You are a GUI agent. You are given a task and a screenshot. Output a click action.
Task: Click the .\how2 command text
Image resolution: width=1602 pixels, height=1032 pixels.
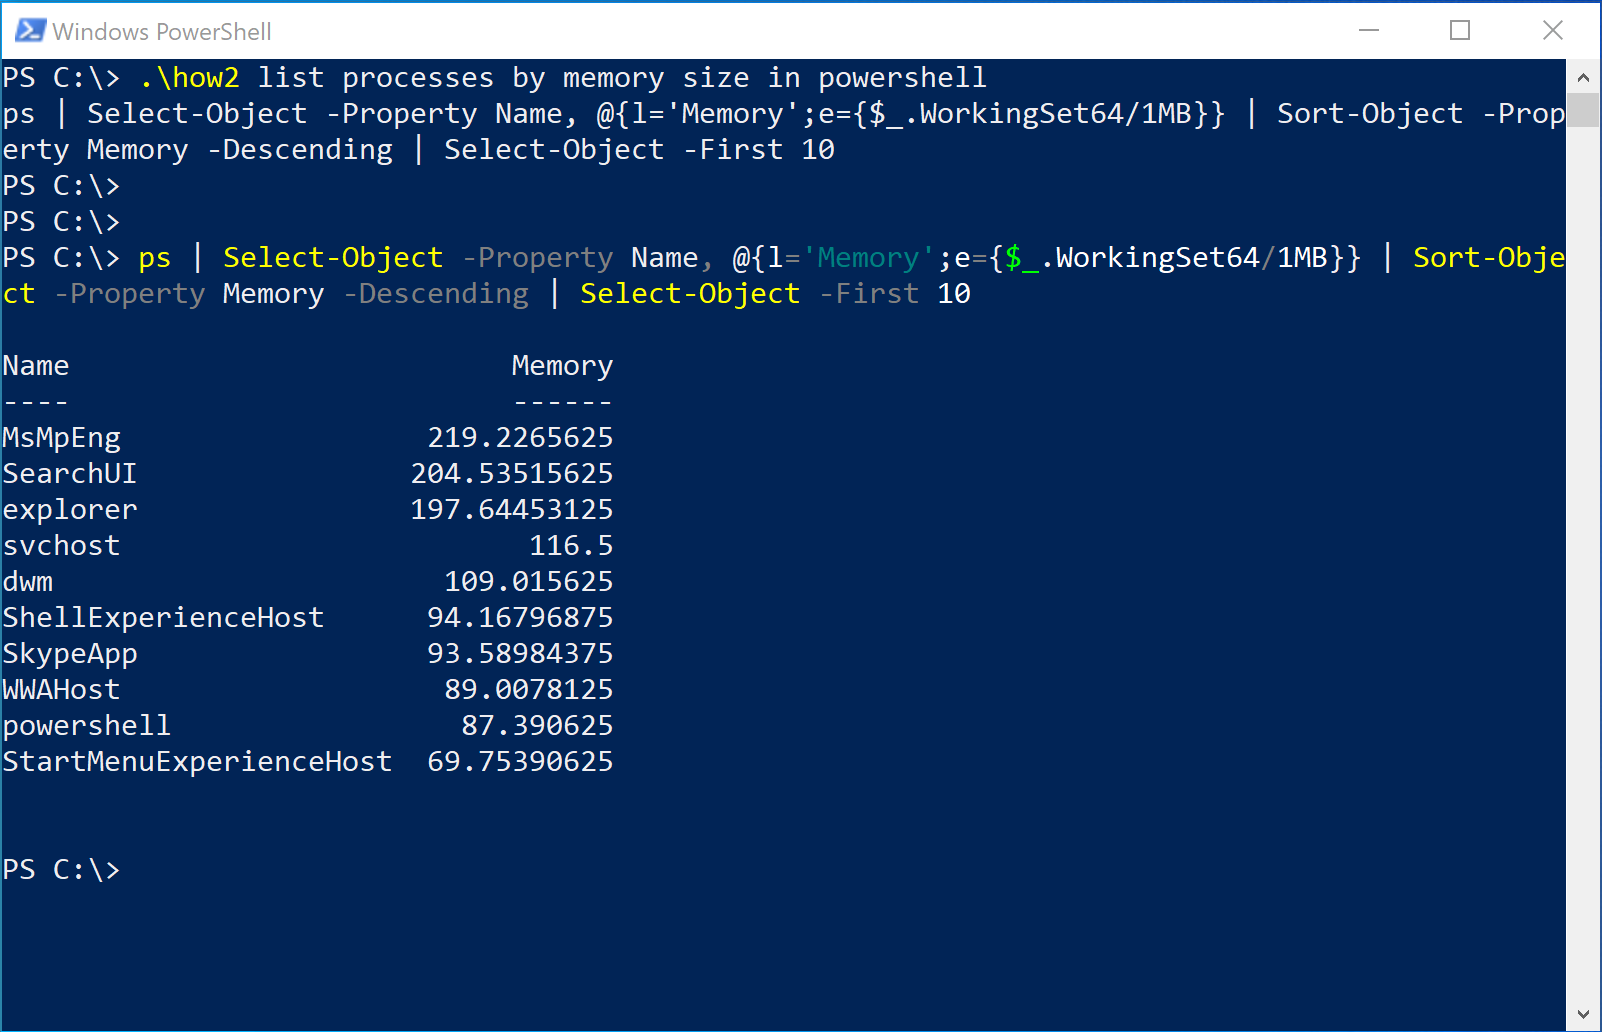(x=189, y=78)
